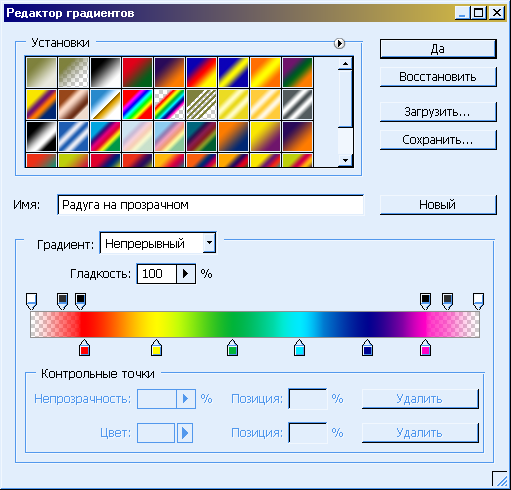Open the presets flyout menu arrow
The width and height of the screenshot is (511, 490).
pyautogui.click(x=339, y=43)
